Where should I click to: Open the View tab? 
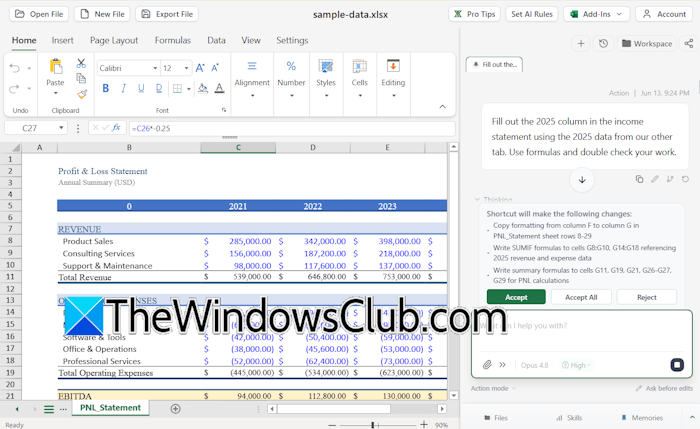[251, 40]
